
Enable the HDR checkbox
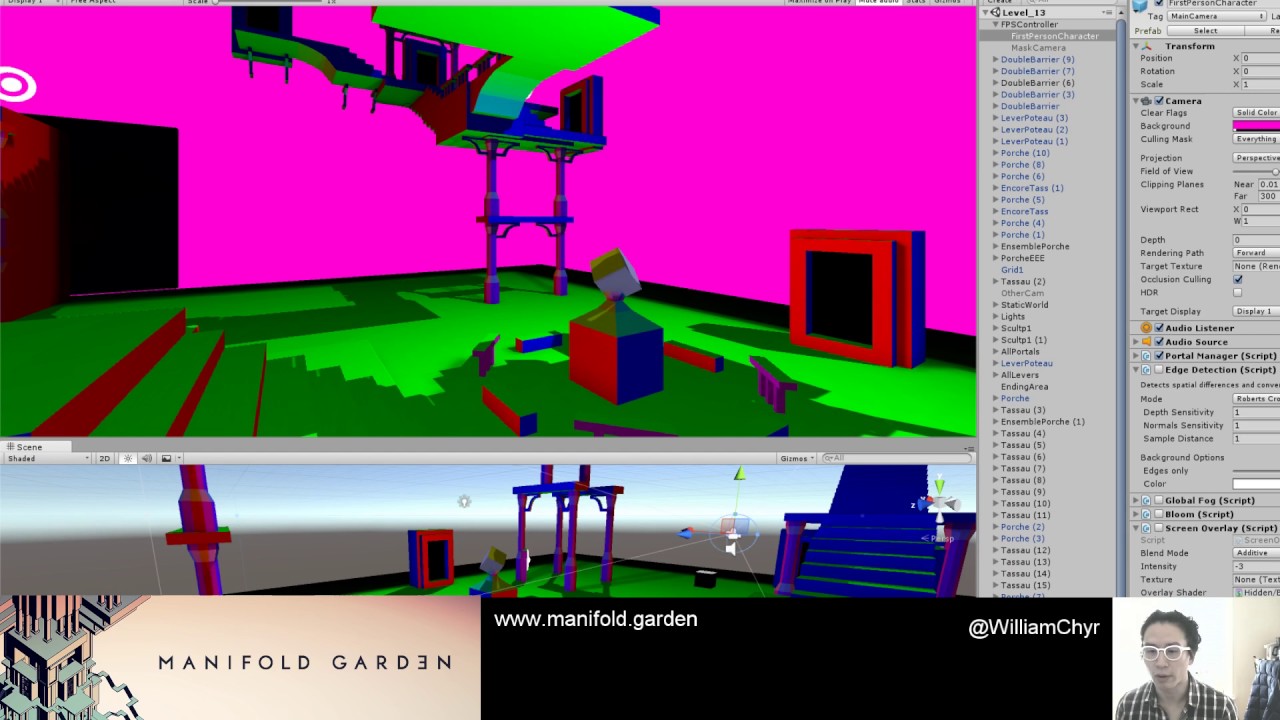(1238, 293)
